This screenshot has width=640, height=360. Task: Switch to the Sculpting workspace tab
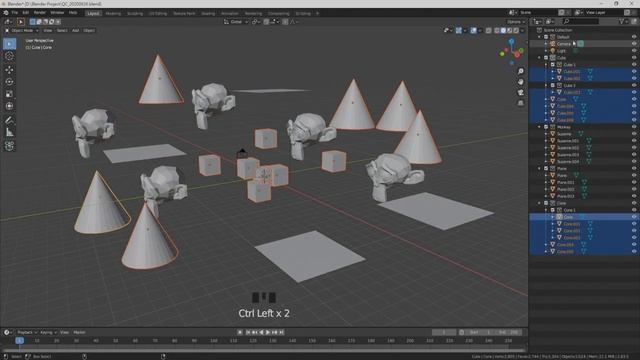click(135, 13)
